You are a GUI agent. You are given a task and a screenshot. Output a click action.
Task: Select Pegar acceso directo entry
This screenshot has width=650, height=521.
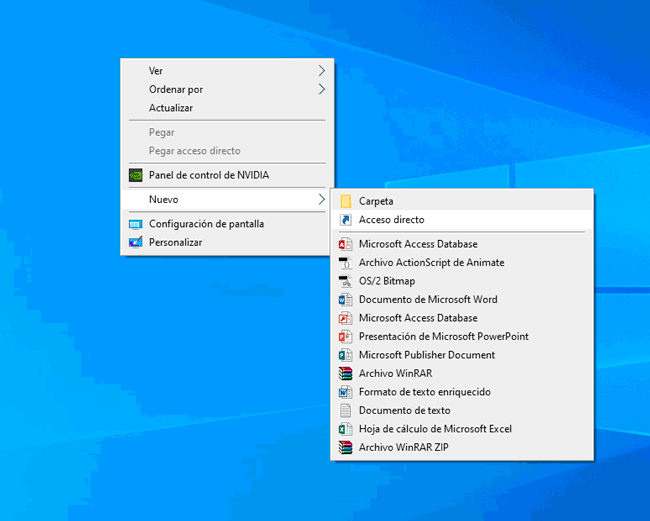point(227,150)
